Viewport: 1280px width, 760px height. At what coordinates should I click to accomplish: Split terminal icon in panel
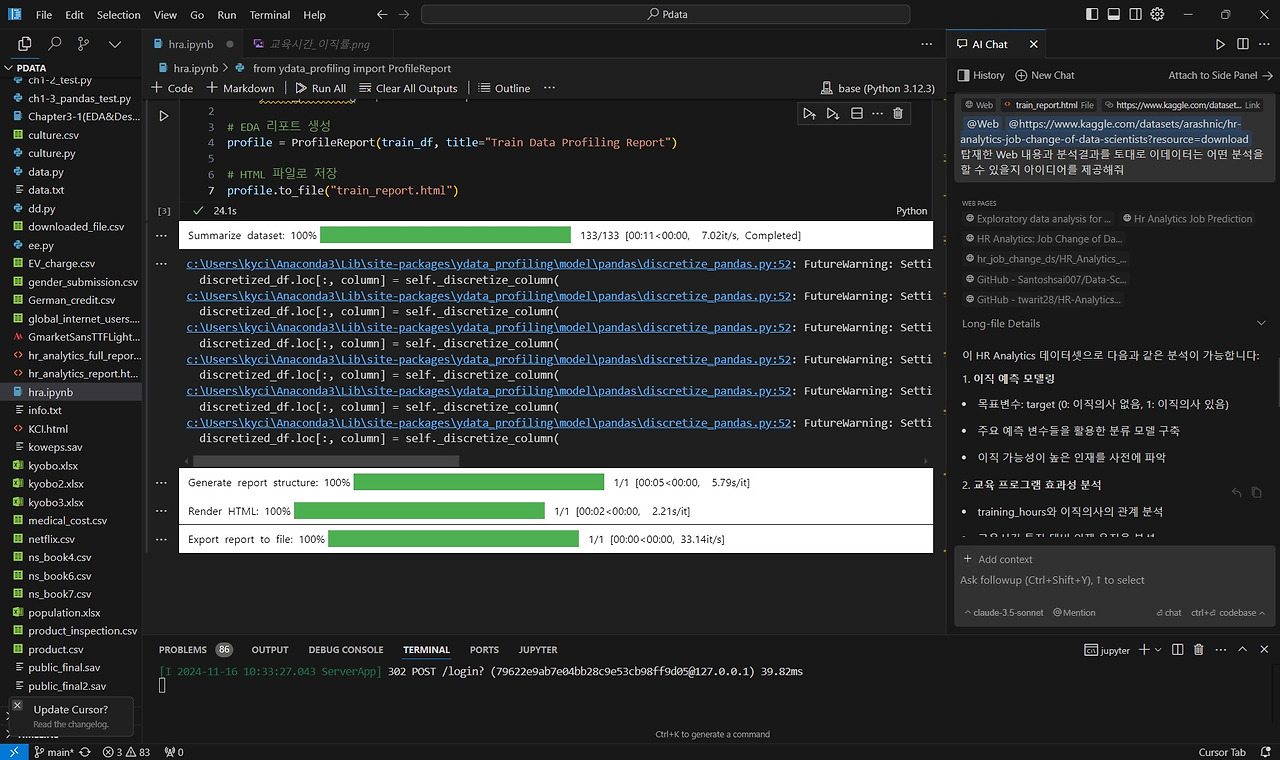coord(1179,650)
